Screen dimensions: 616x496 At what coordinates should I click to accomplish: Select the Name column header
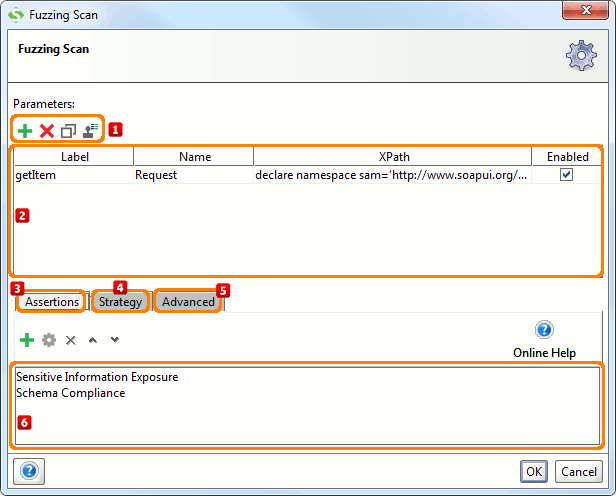click(x=194, y=157)
